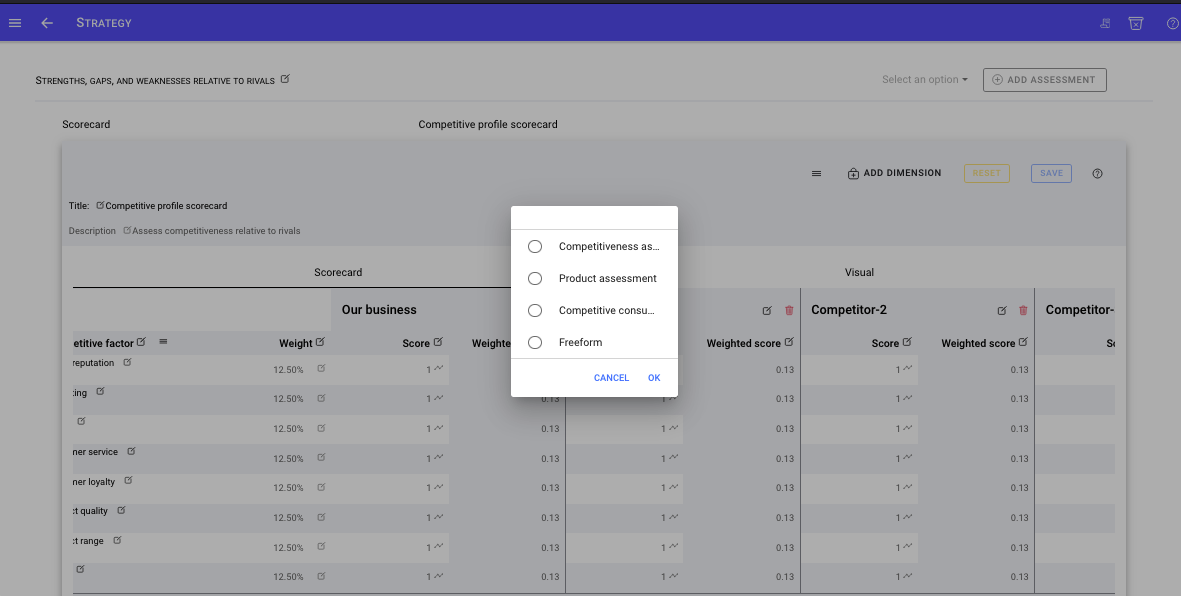
Task: Open scorecard help next to Save button
Action: tap(1097, 173)
